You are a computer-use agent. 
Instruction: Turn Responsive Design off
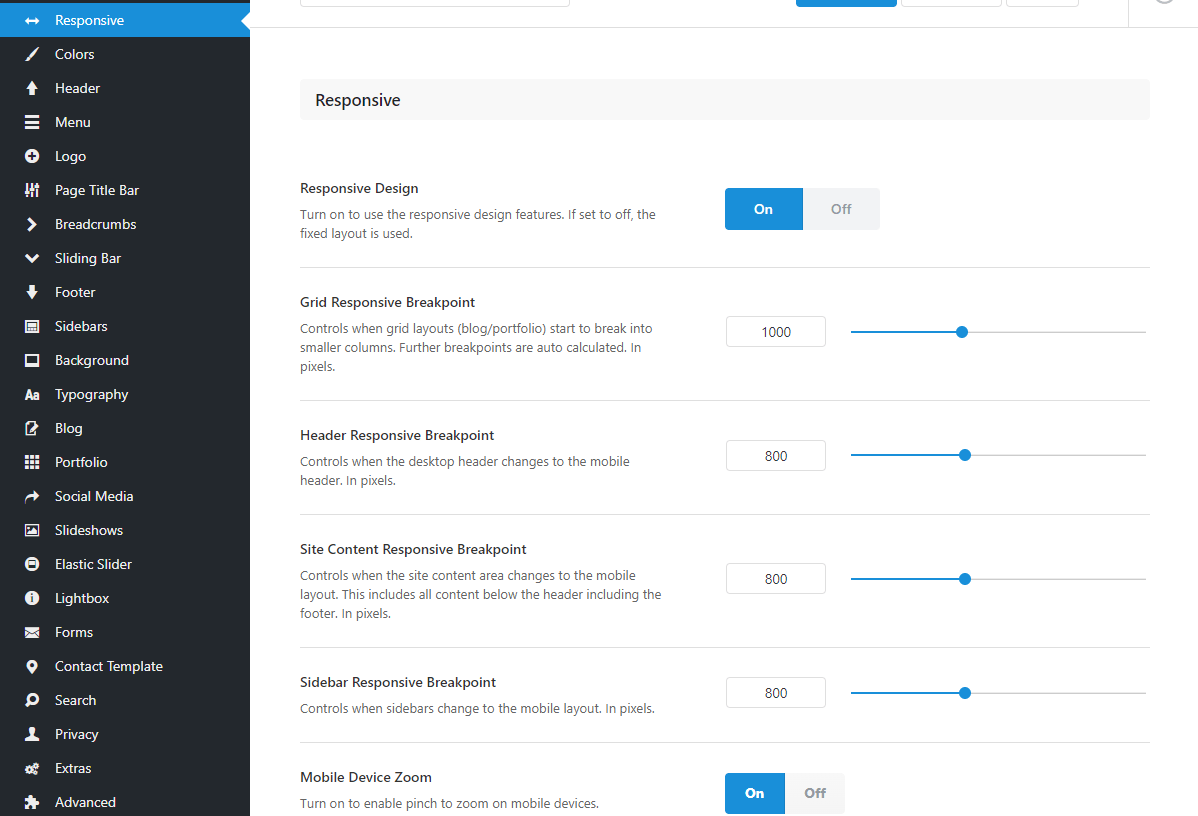[x=841, y=209]
